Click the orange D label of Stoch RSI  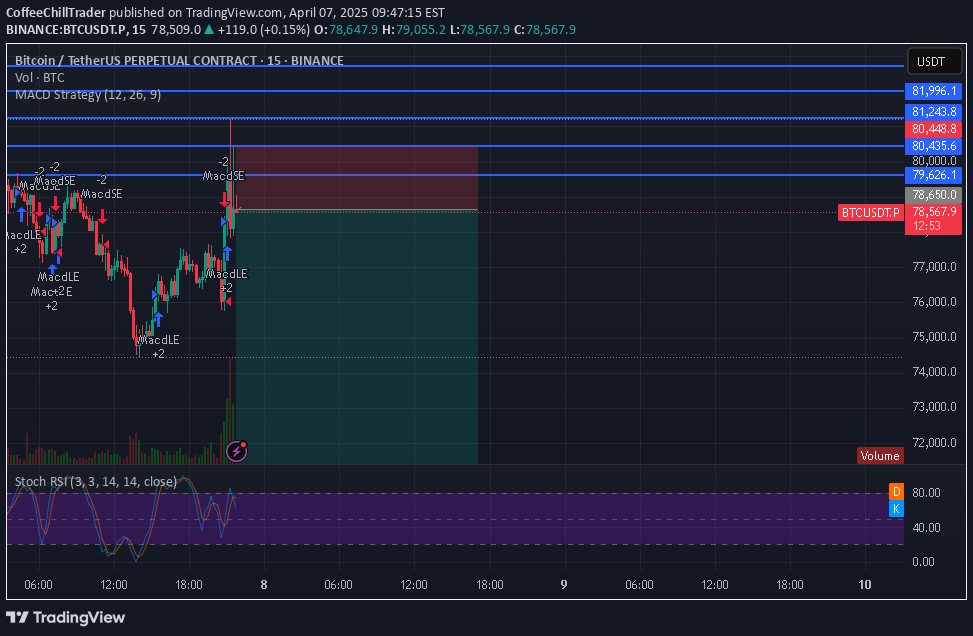[896, 492]
